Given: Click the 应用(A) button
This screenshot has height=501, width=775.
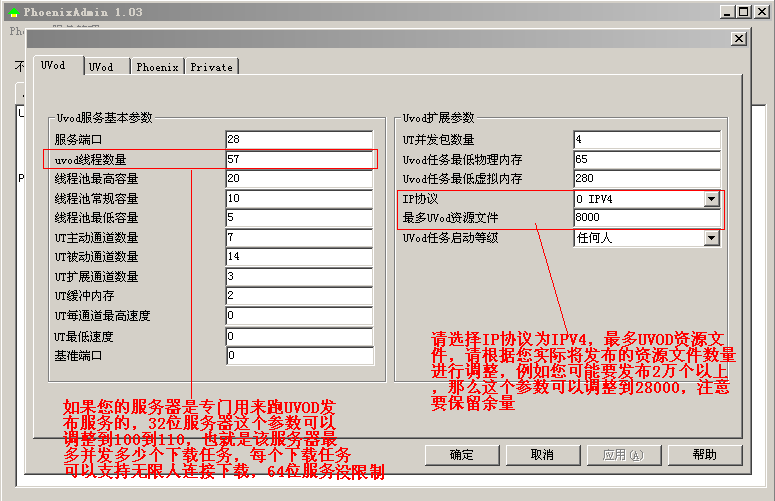Looking at the screenshot, I should click(624, 455).
